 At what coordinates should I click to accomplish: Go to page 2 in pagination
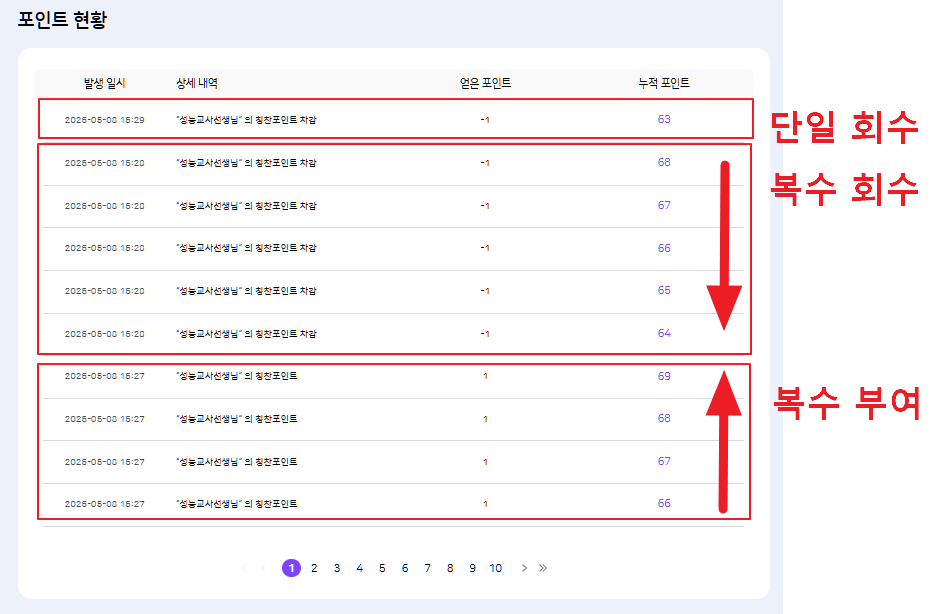click(314, 568)
